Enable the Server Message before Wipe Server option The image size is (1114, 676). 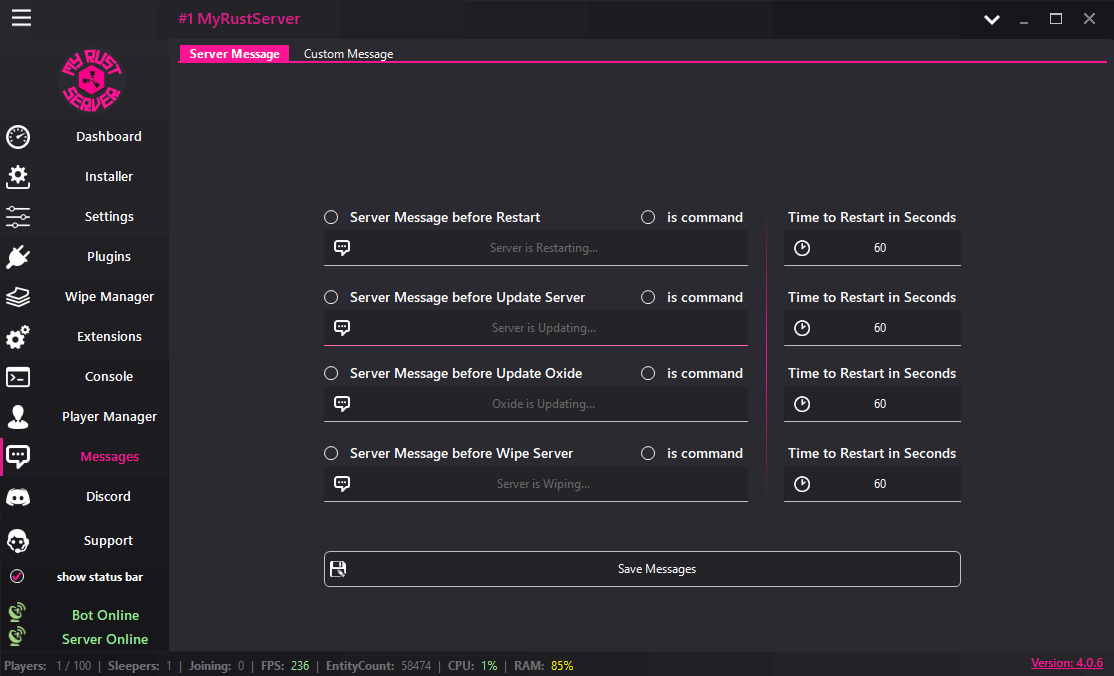click(331, 452)
